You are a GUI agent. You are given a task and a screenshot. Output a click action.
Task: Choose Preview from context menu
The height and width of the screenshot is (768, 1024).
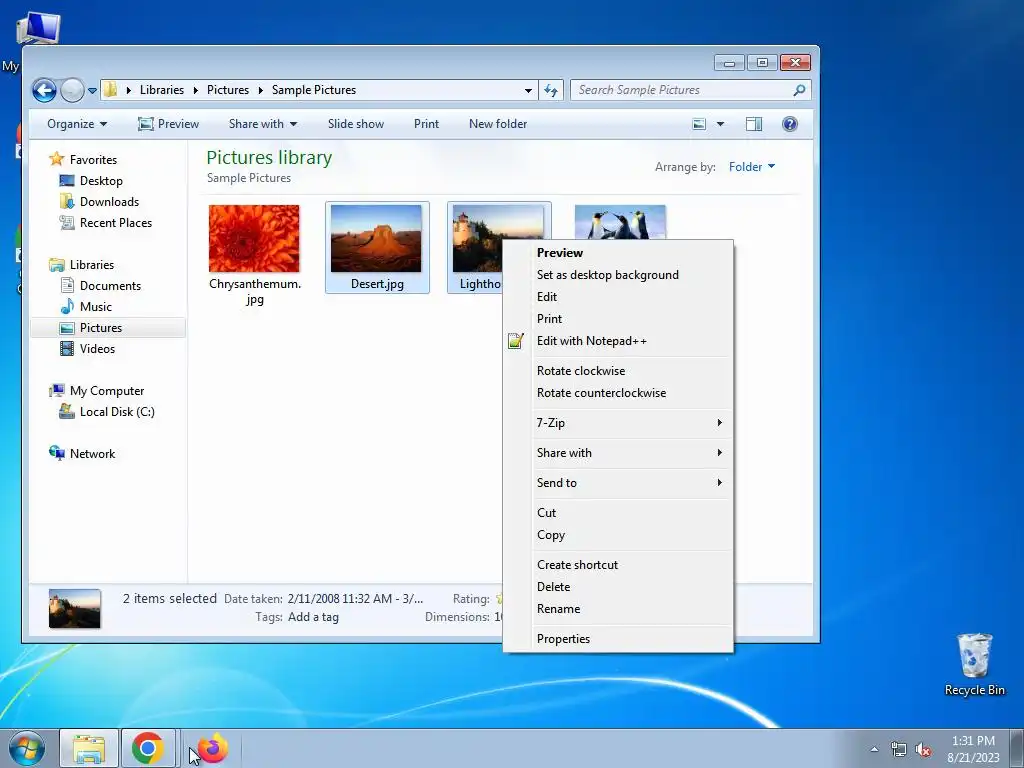[618, 252]
